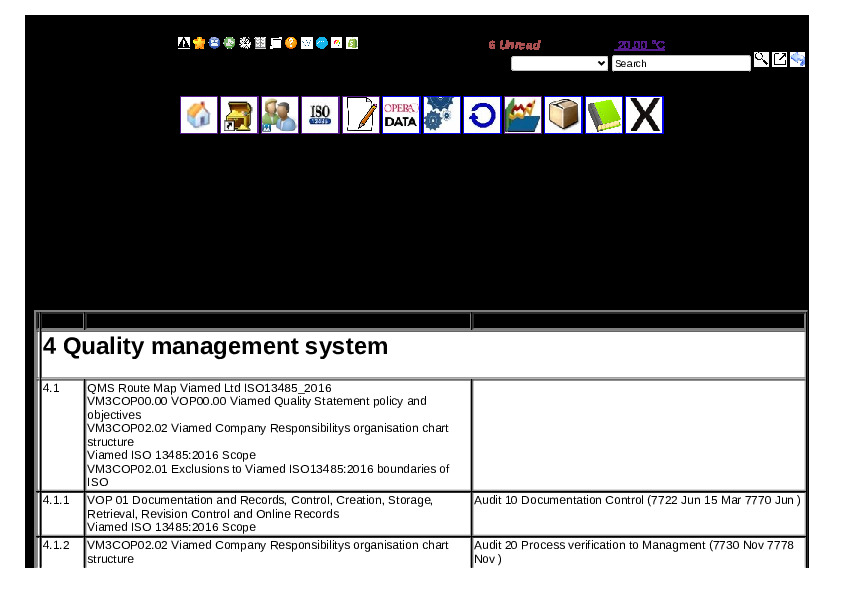The height and width of the screenshot is (595, 842).
Task: Click the large black X icon
Action: tap(644, 115)
